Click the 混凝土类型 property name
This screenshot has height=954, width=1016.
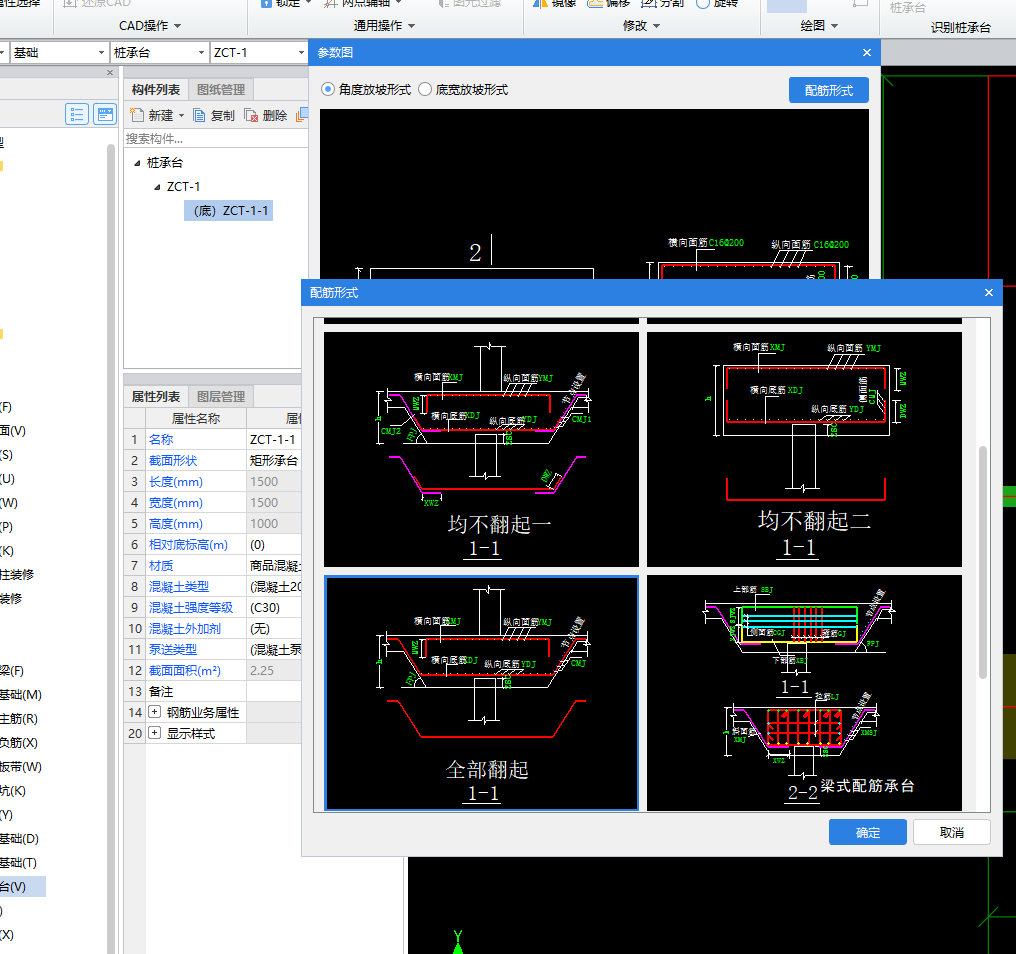[179, 587]
